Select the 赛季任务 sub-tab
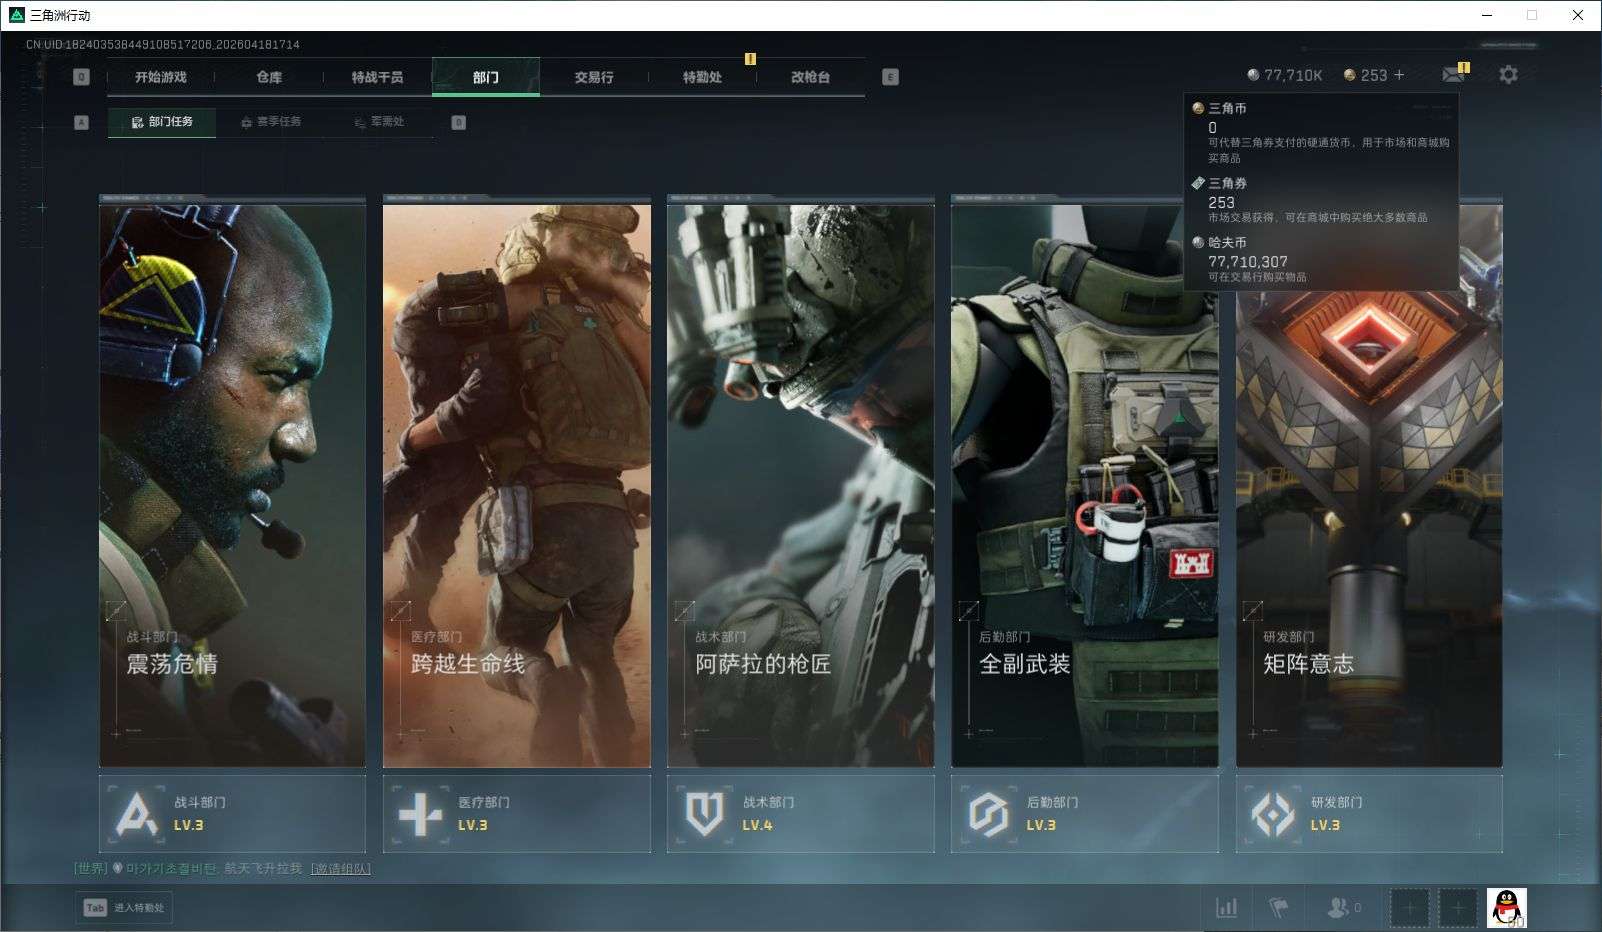This screenshot has height=932, width=1602. click(271, 122)
